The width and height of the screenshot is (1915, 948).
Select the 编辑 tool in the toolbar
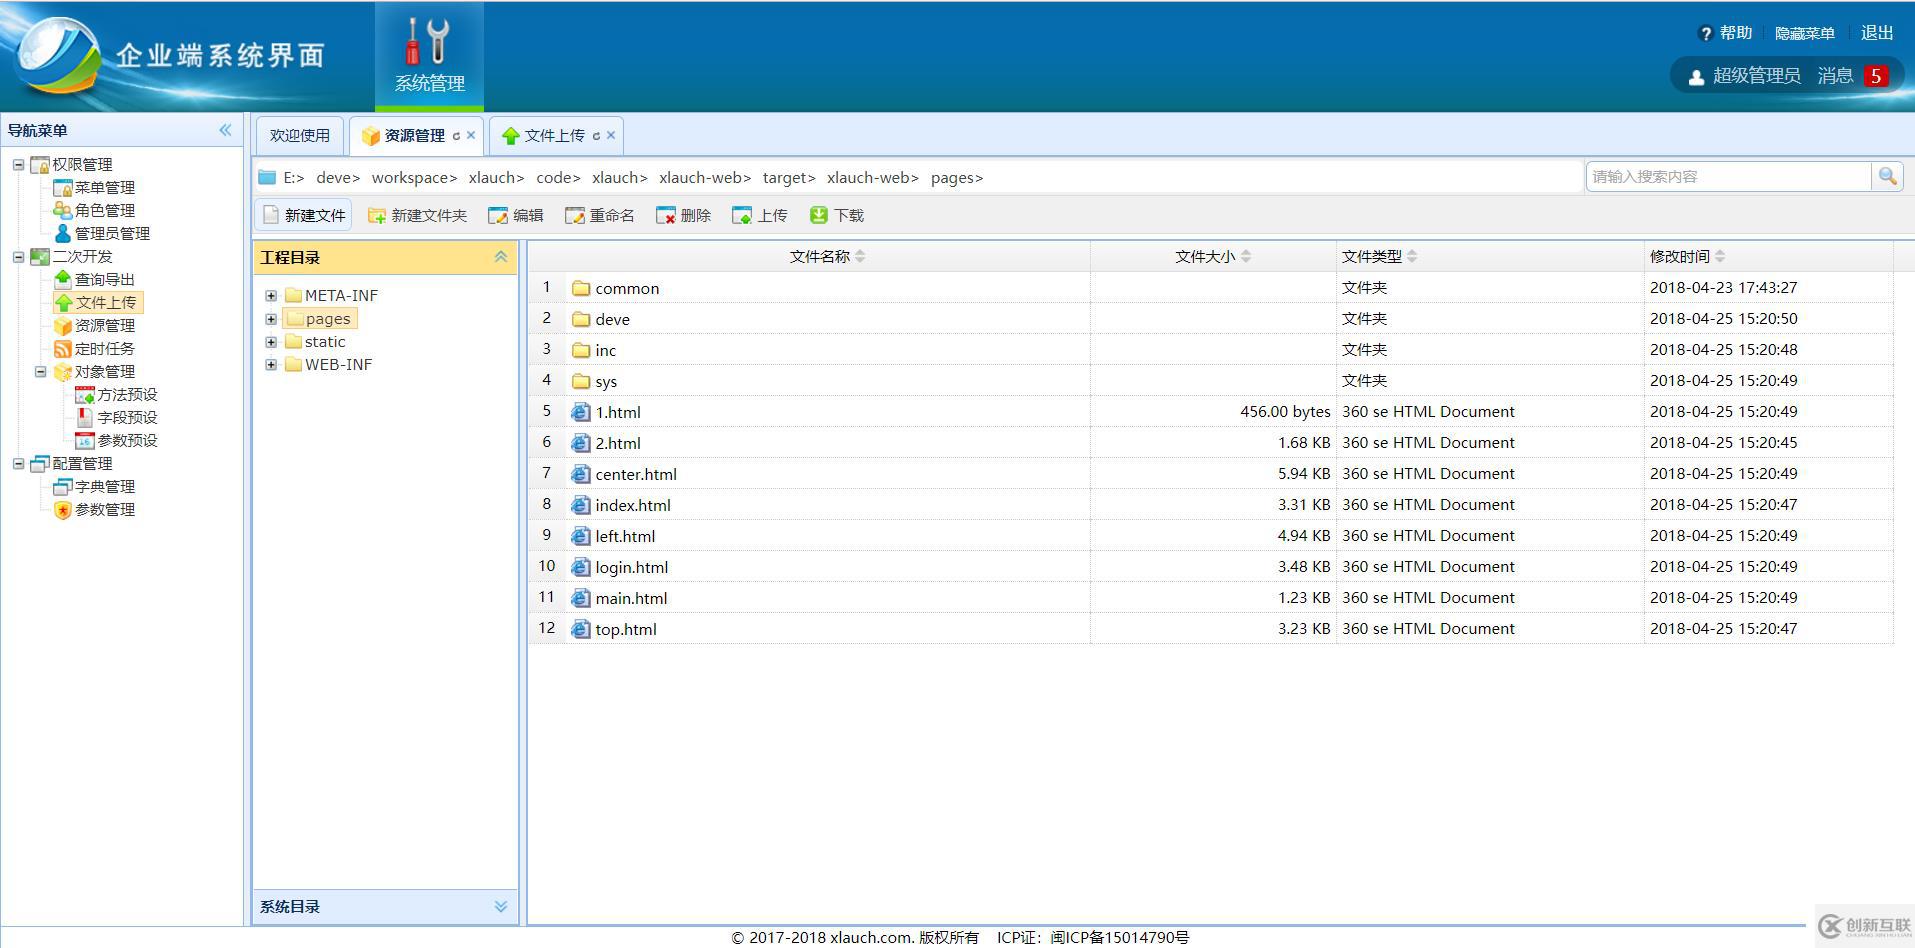click(497, 214)
